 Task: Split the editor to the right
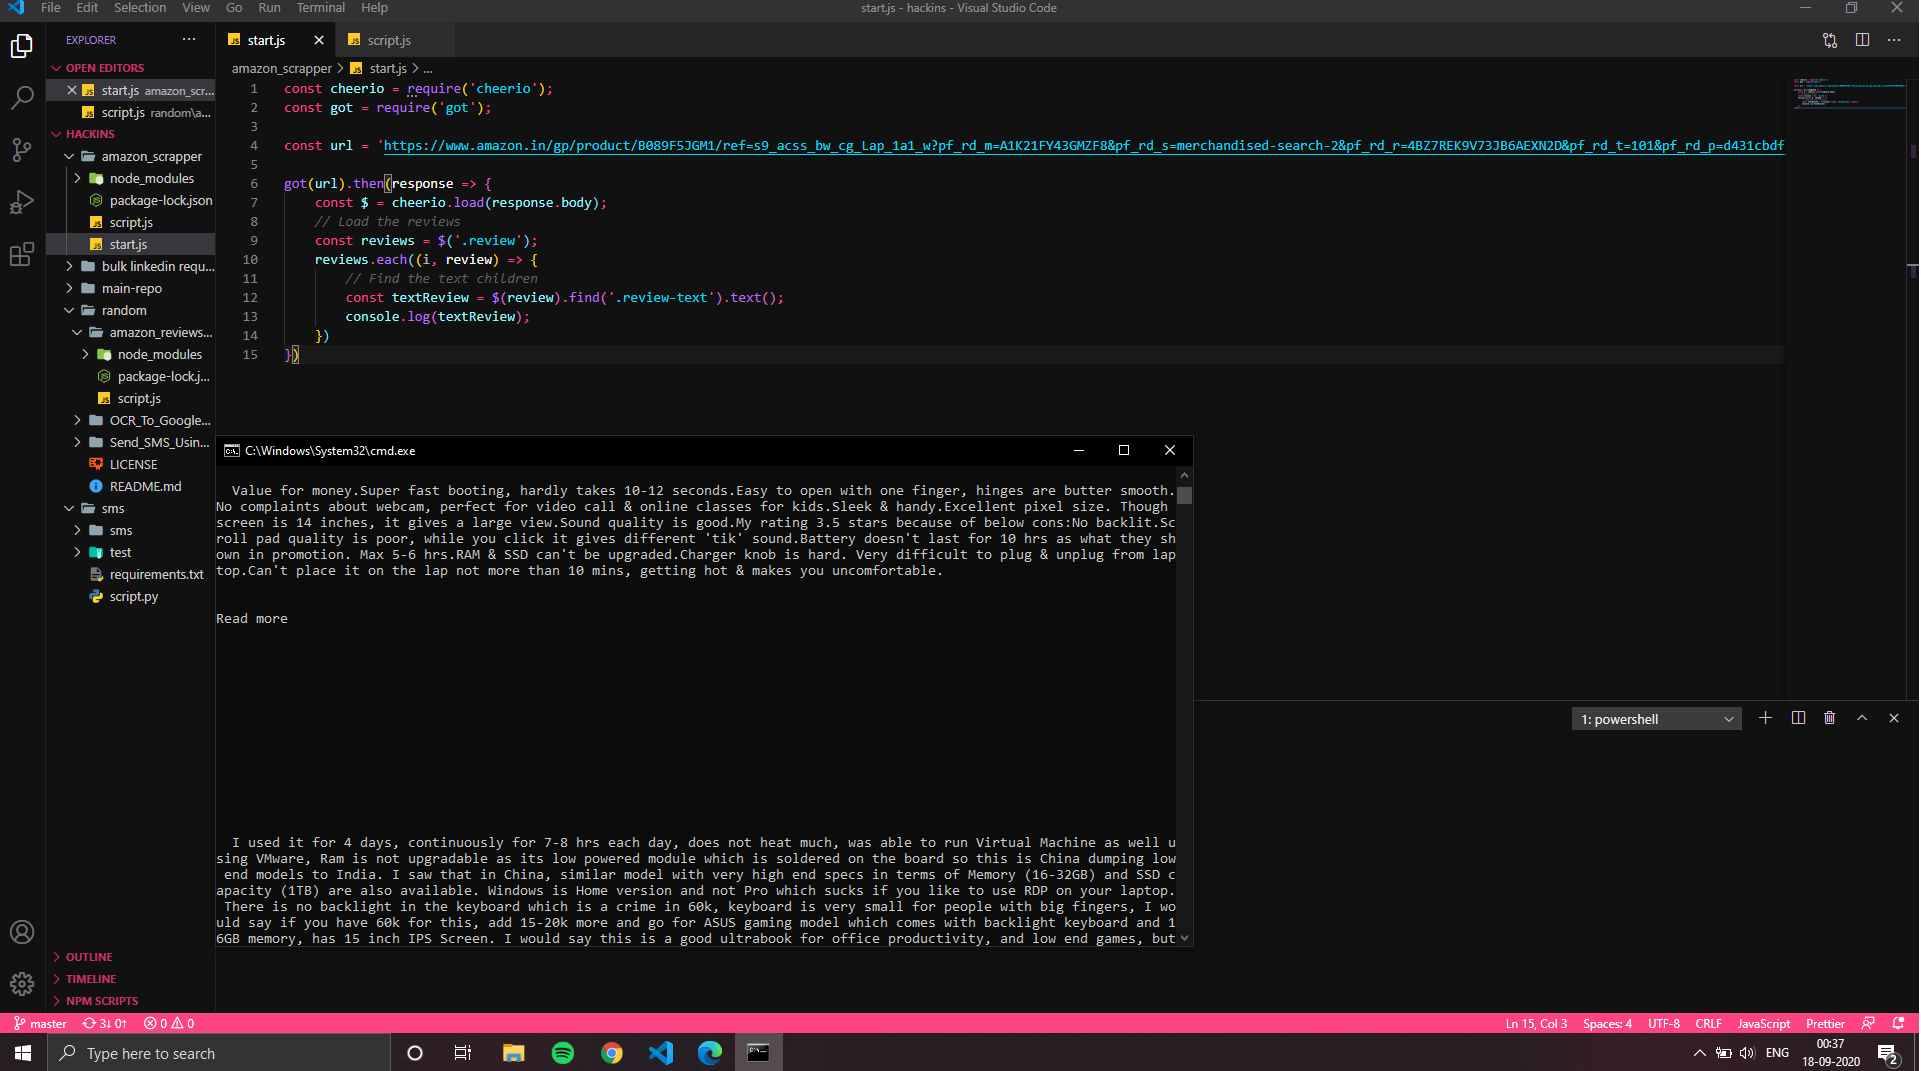(1862, 40)
